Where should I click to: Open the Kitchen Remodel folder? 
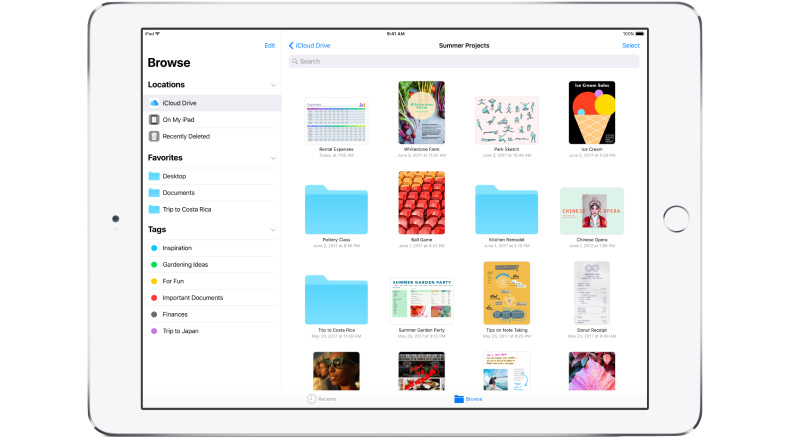point(506,209)
